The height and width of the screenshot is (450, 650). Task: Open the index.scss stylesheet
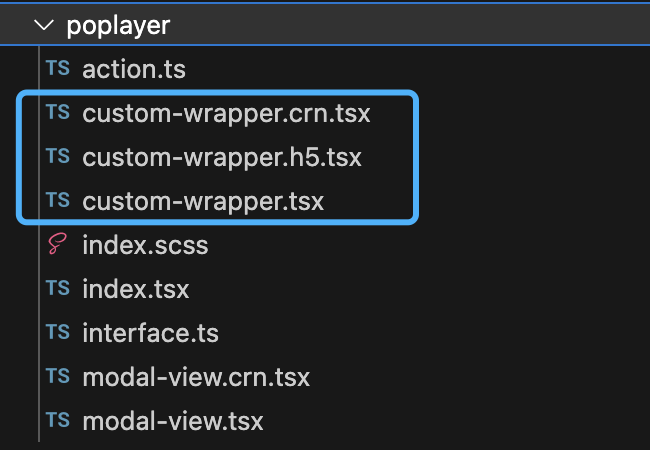click(145, 245)
